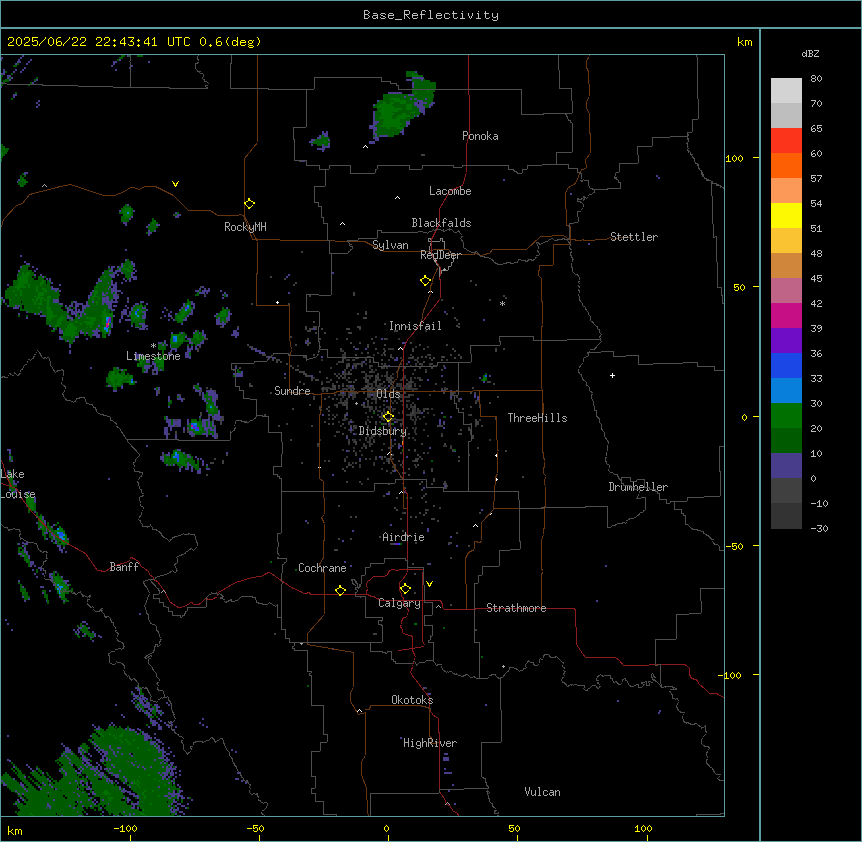Screen dimensions: 862x842
Task: Select the ThreeHills label
Action: (x=537, y=418)
